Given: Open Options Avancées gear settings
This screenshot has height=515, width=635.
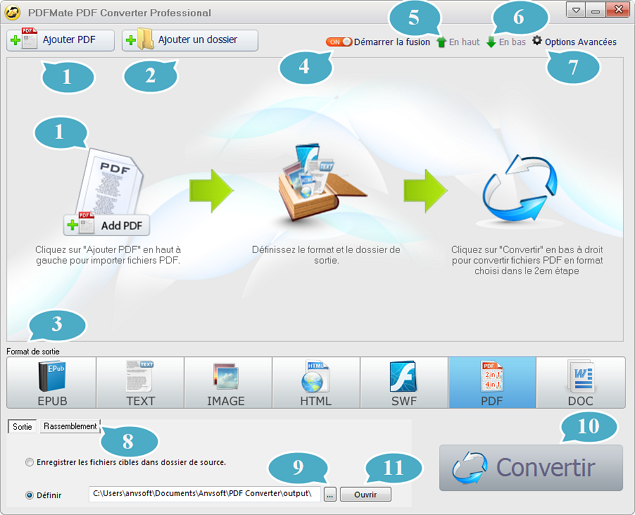Looking at the screenshot, I should pyautogui.click(x=574, y=41).
